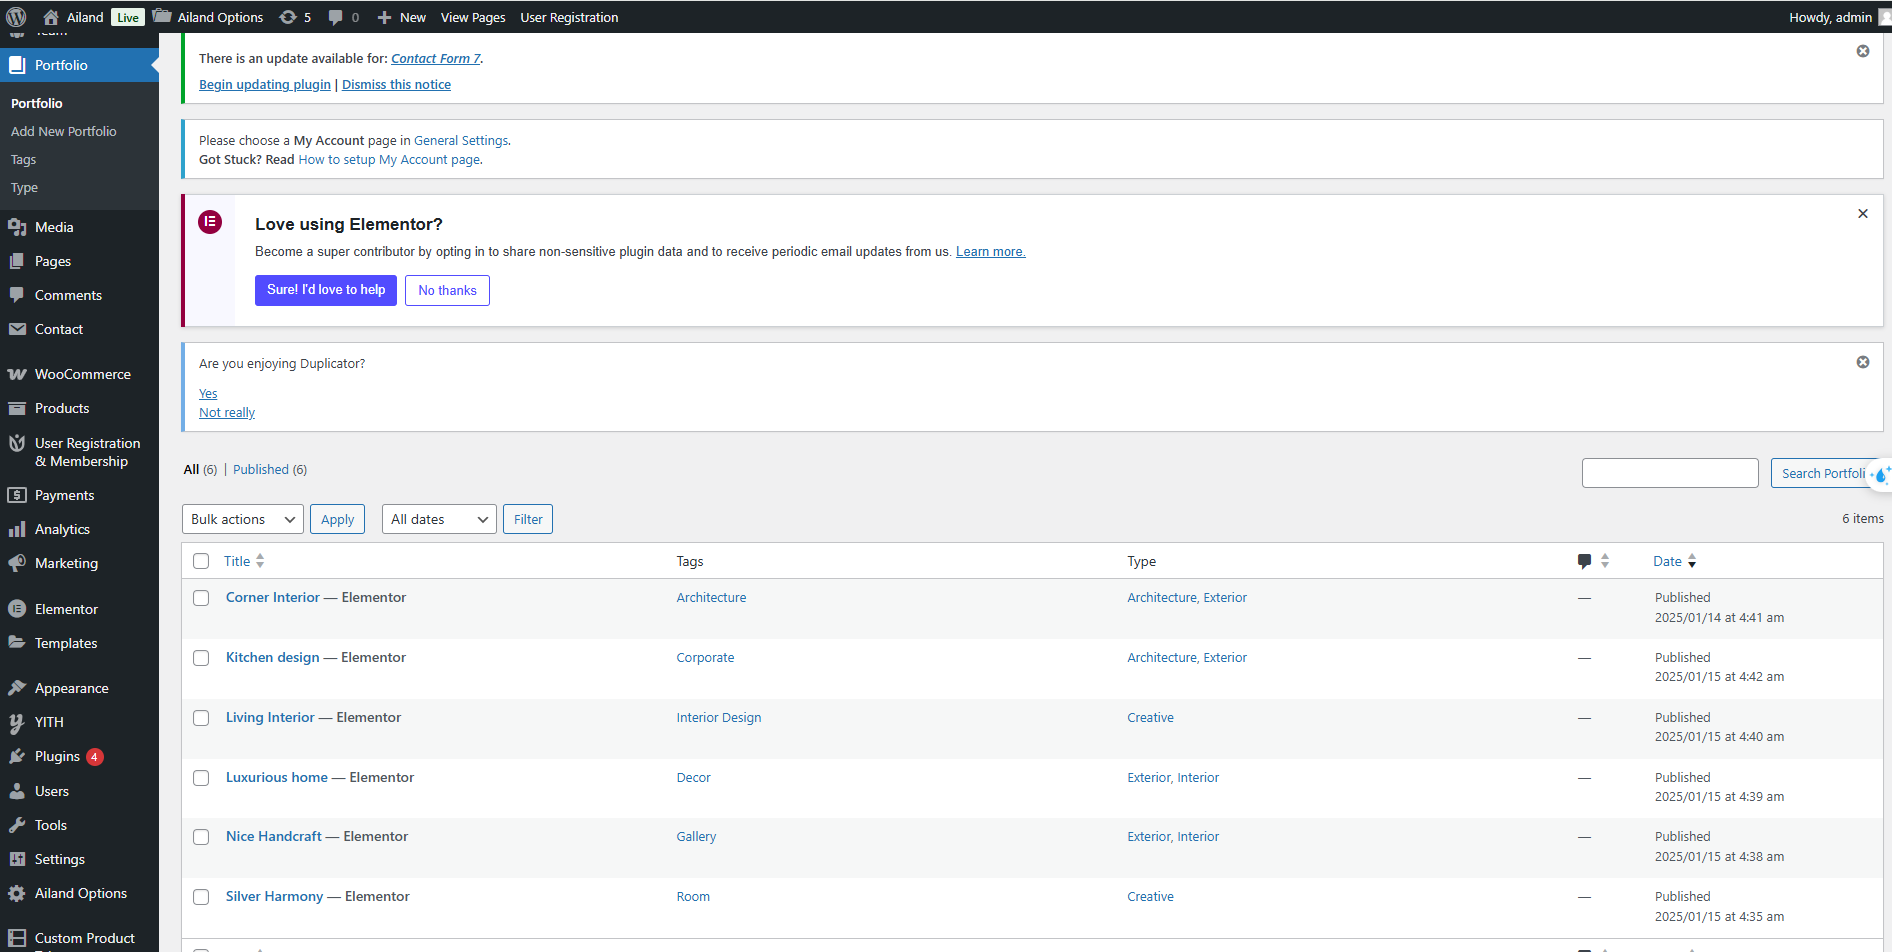Open Add New Portfolio submenu item

click(64, 131)
